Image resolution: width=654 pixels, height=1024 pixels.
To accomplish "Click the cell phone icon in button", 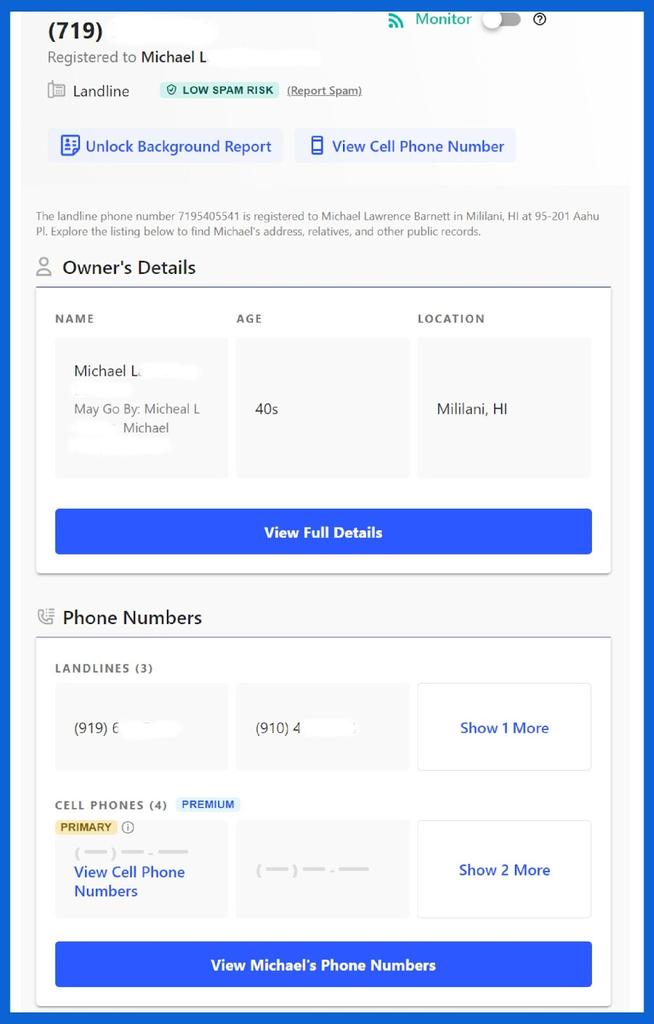I will (x=317, y=146).
